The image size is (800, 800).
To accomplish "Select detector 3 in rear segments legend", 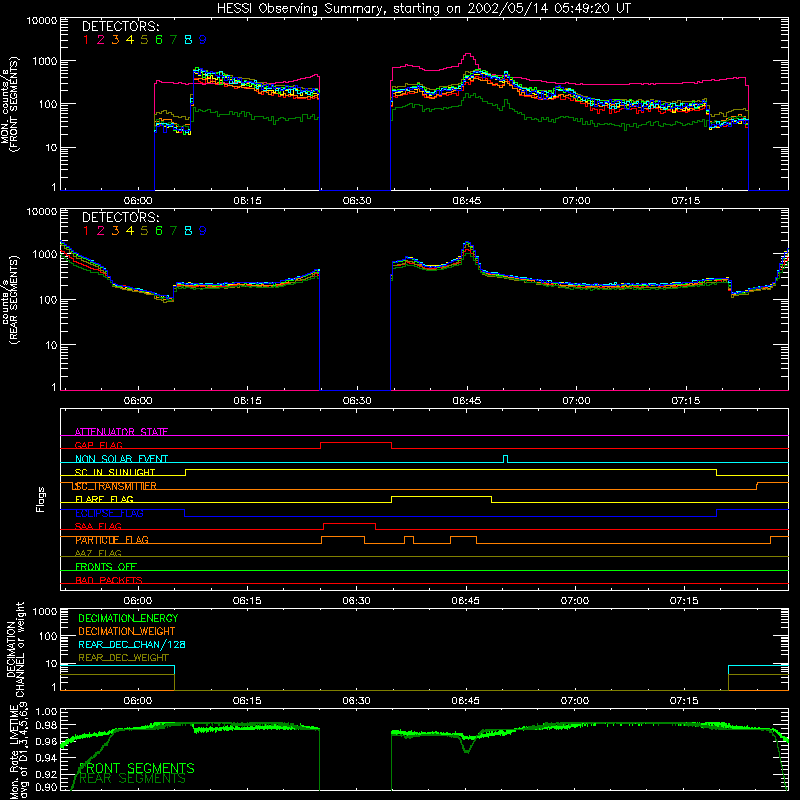I will pos(115,231).
